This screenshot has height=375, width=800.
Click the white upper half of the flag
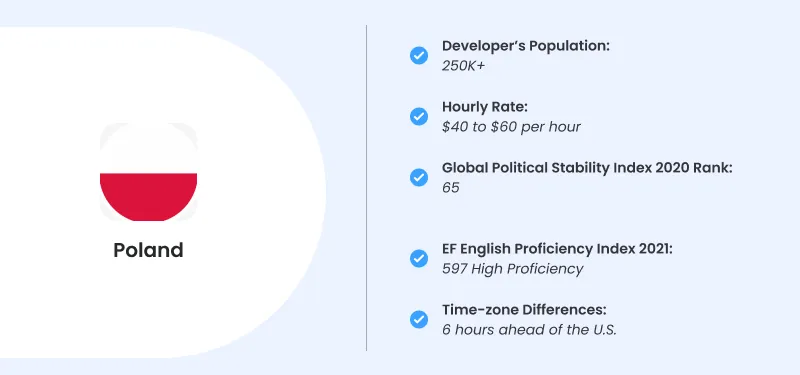pos(148,148)
